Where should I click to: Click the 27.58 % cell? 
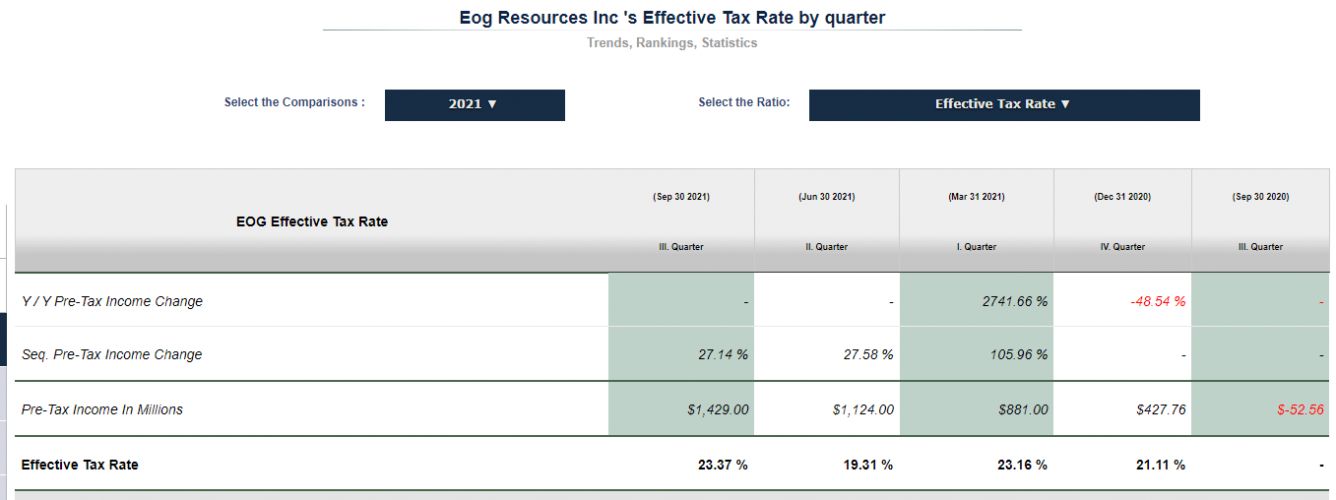(868, 355)
